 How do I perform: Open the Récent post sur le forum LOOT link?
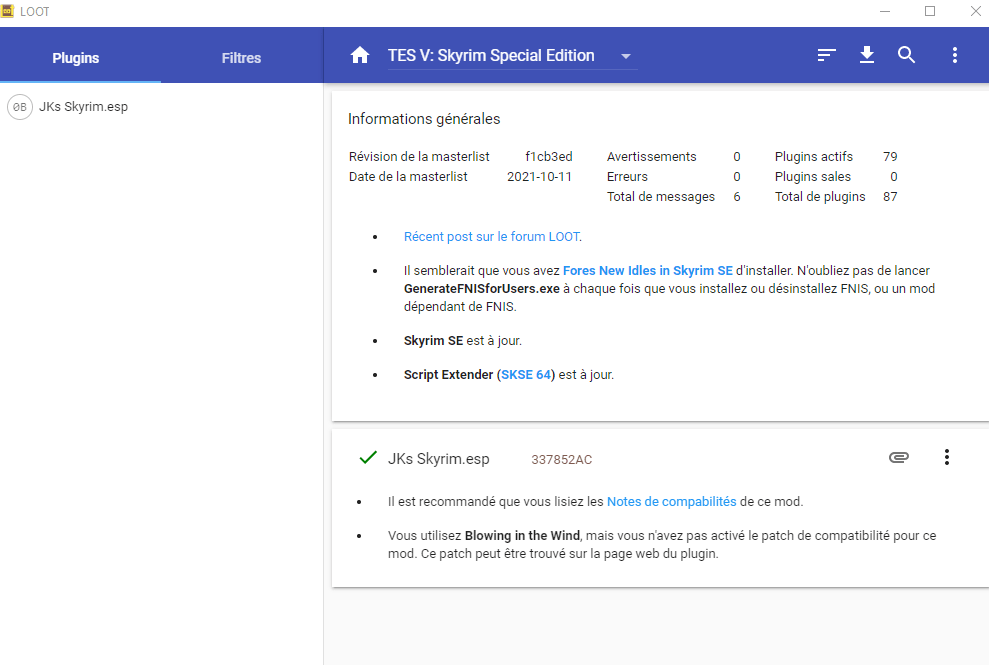[x=491, y=237]
